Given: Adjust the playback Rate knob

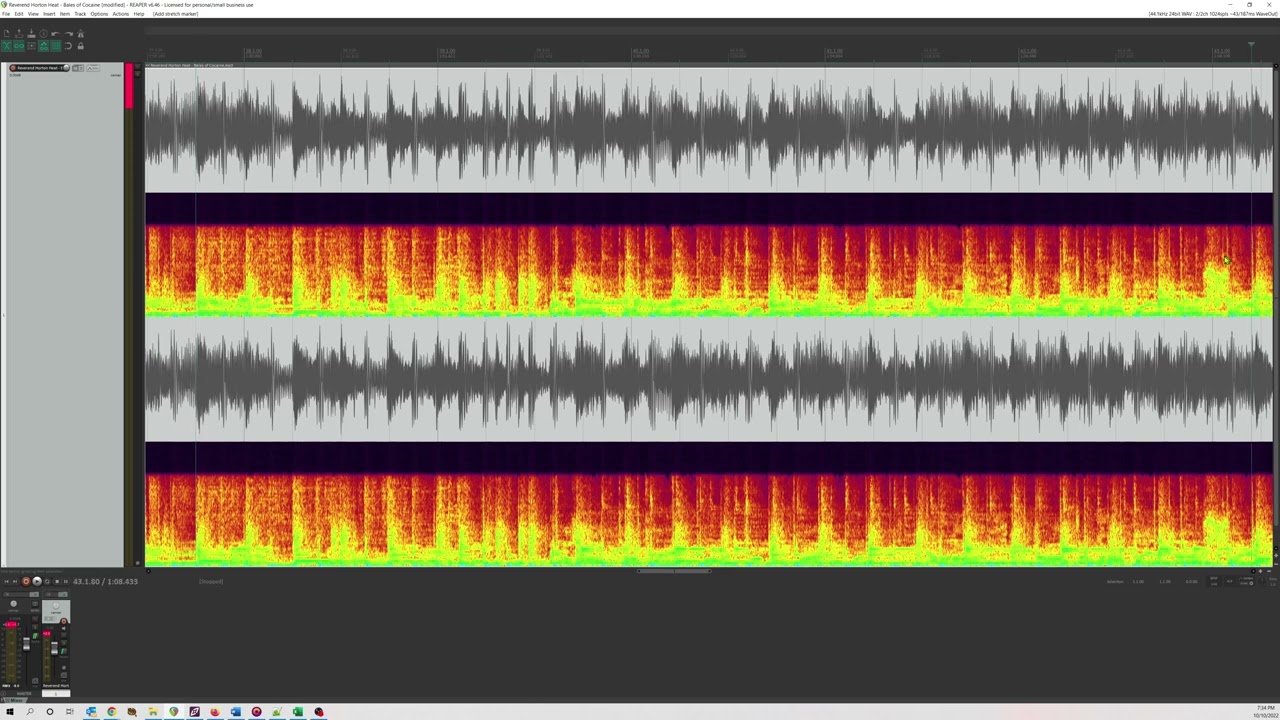Looking at the screenshot, I should tap(1262, 580).
